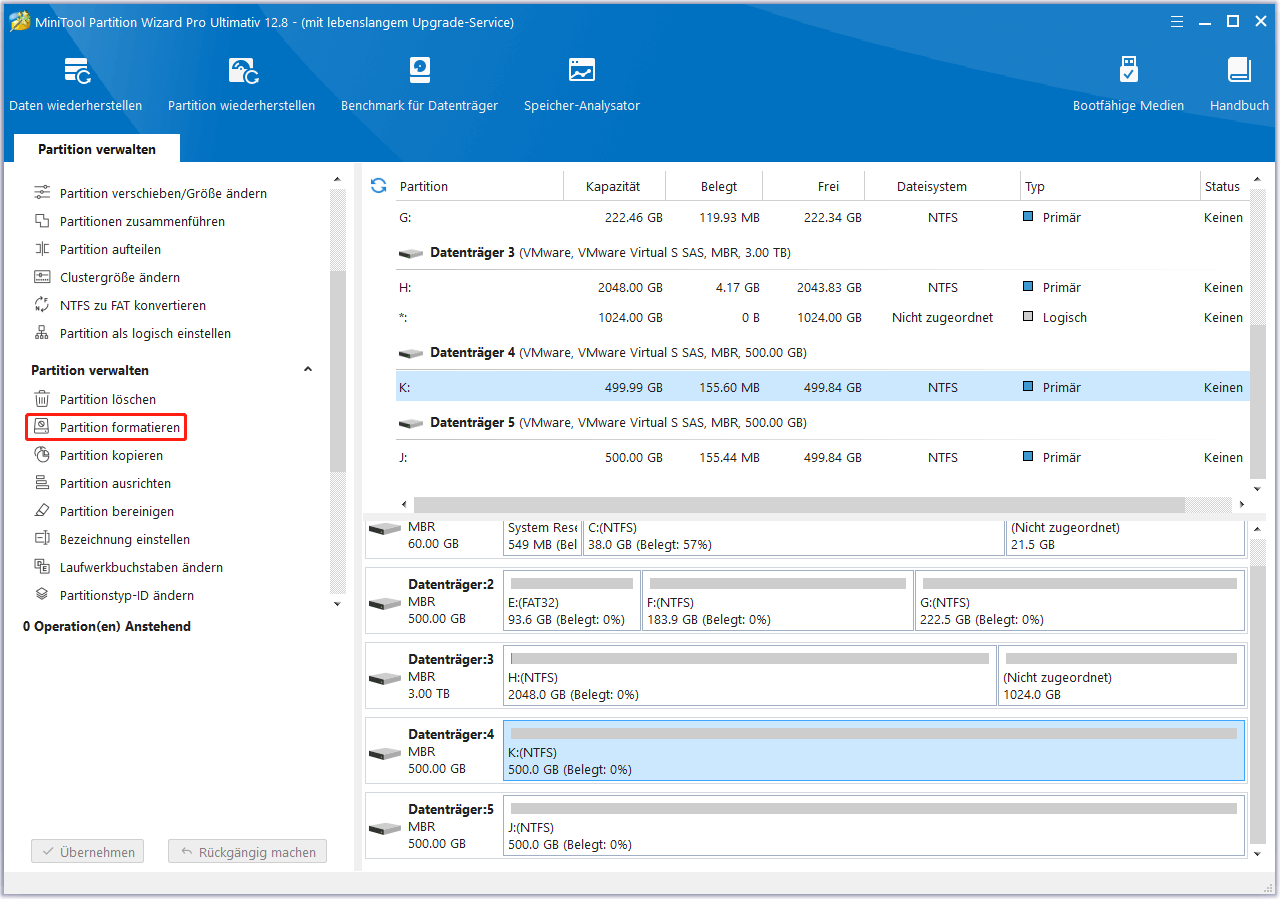The height and width of the screenshot is (899, 1280).
Task: Select the J: row in the partition table
Action: coord(822,457)
